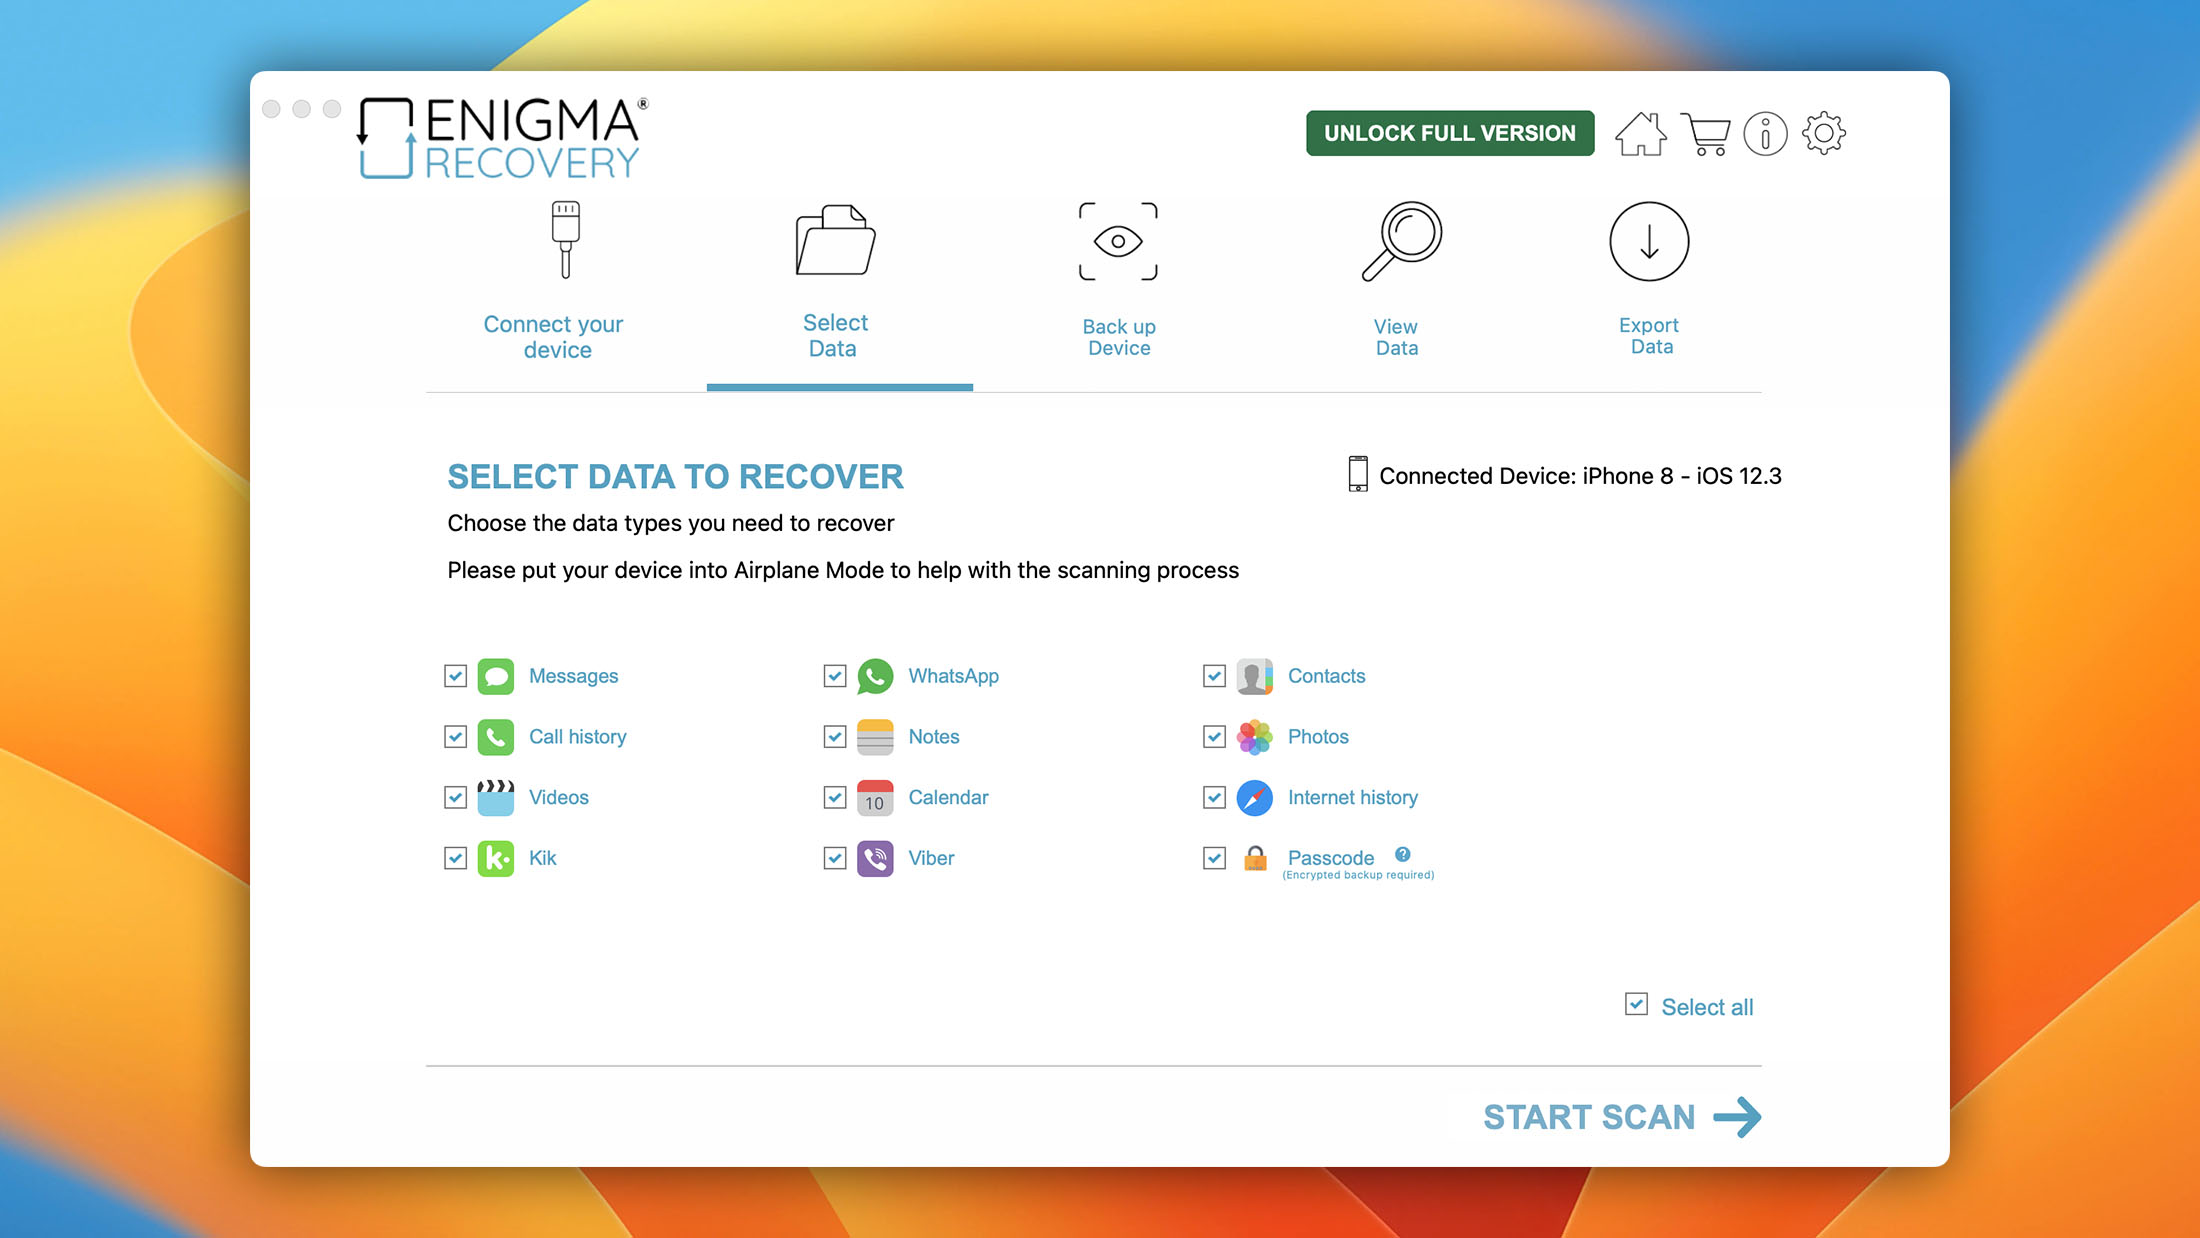Click the Call history phone icon
This screenshot has height=1238, width=2200.
click(x=496, y=737)
